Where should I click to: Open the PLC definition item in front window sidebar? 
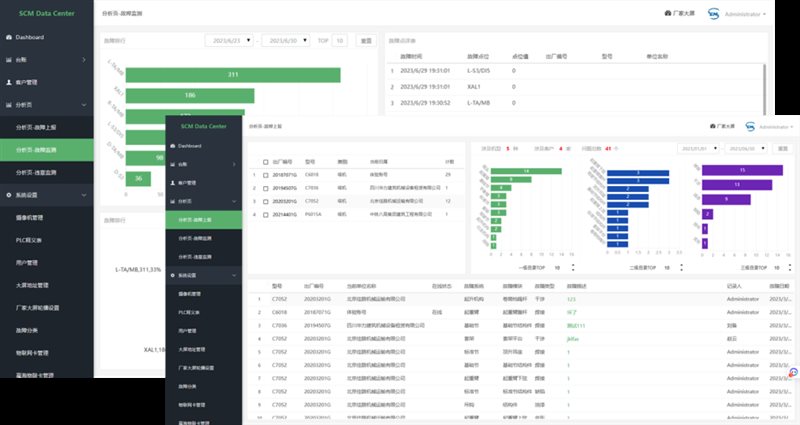click(189, 312)
